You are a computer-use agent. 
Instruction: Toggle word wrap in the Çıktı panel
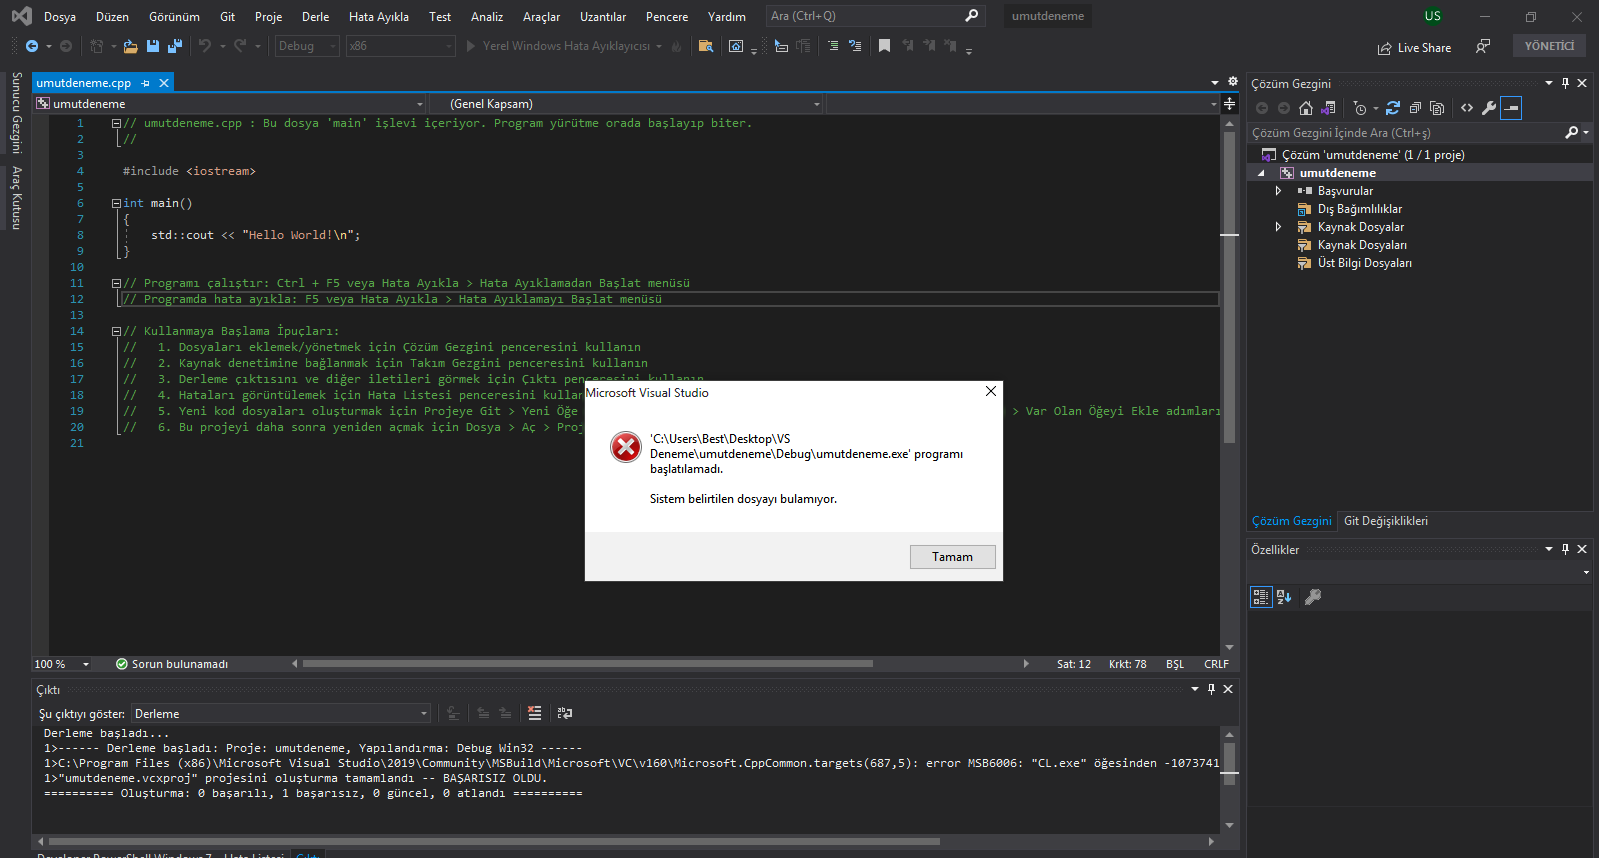pyautogui.click(x=565, y=713)
